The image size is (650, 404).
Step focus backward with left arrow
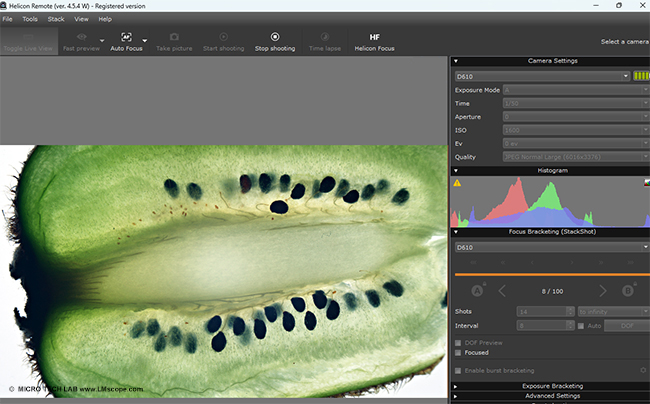[x=502, y=291]
